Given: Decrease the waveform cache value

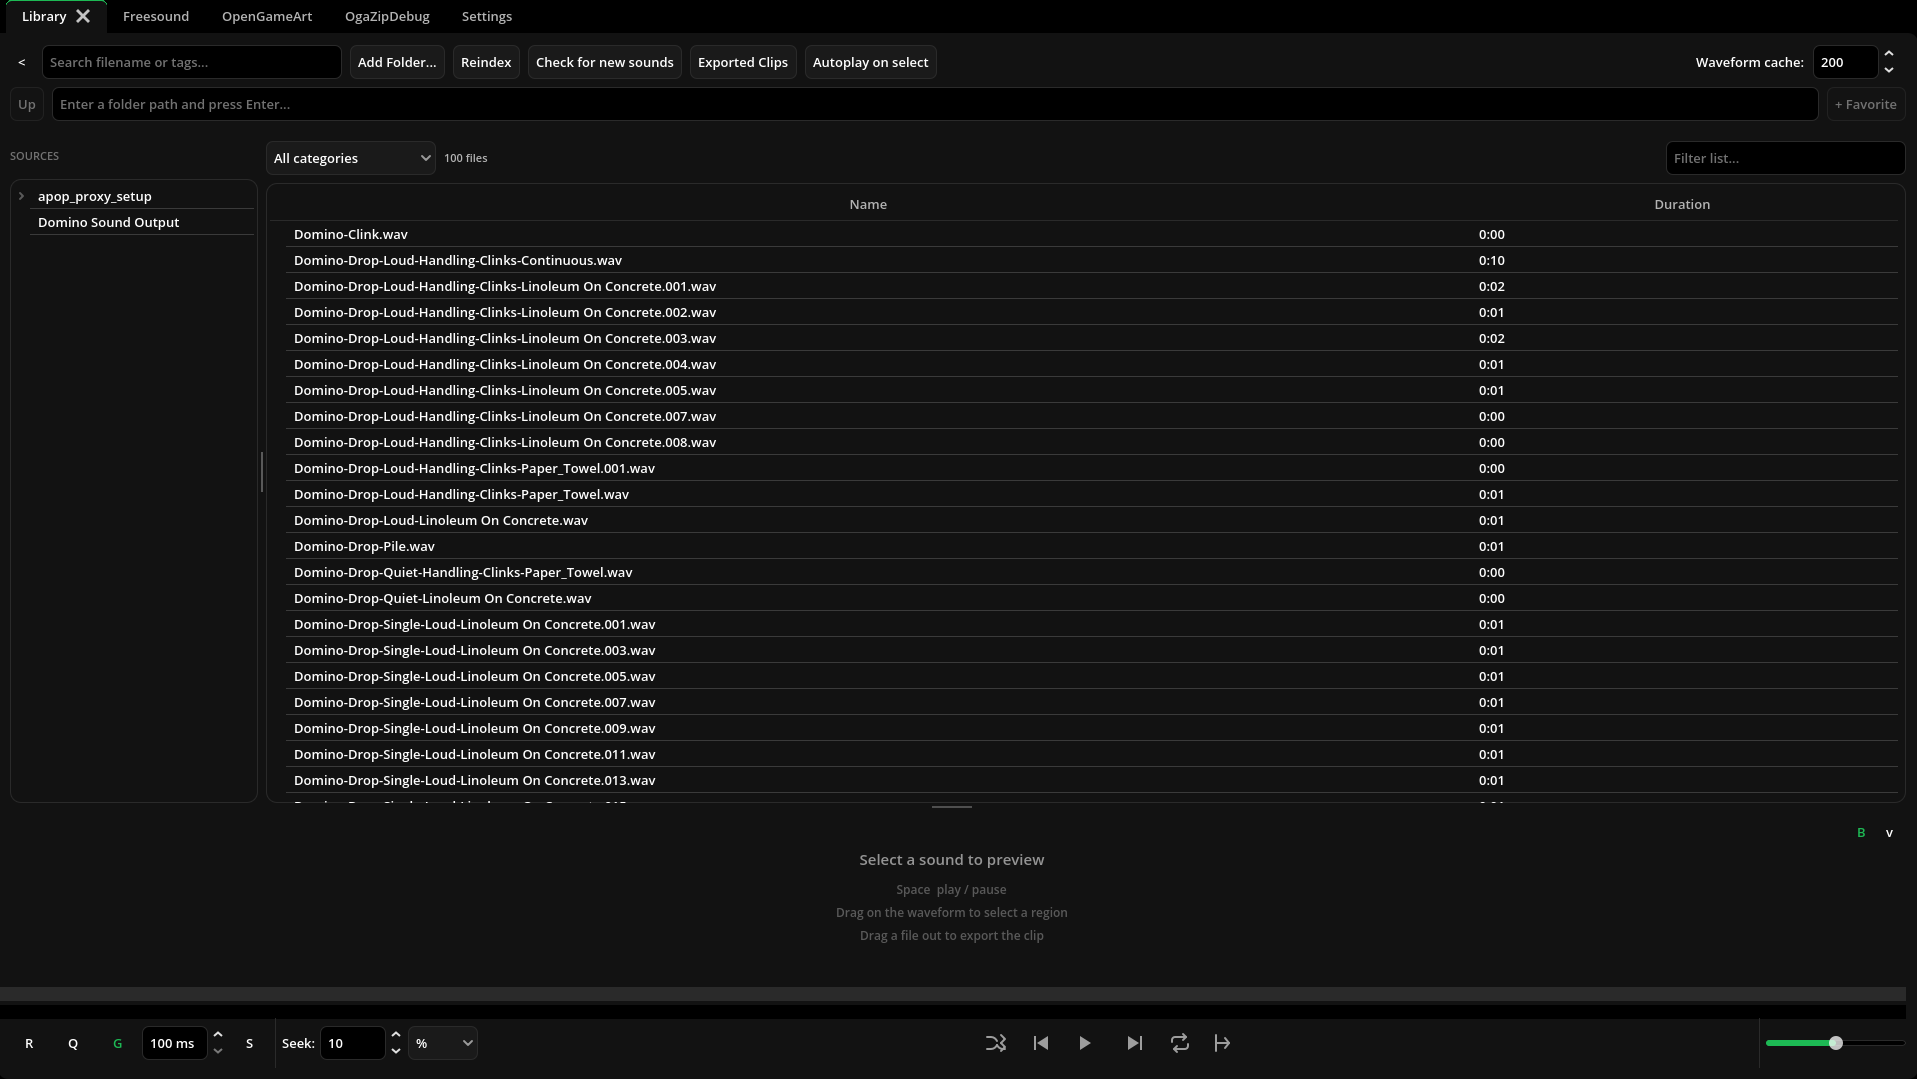Looking at the screenshot, I should pyautogui.click(x=1889, y=70).
